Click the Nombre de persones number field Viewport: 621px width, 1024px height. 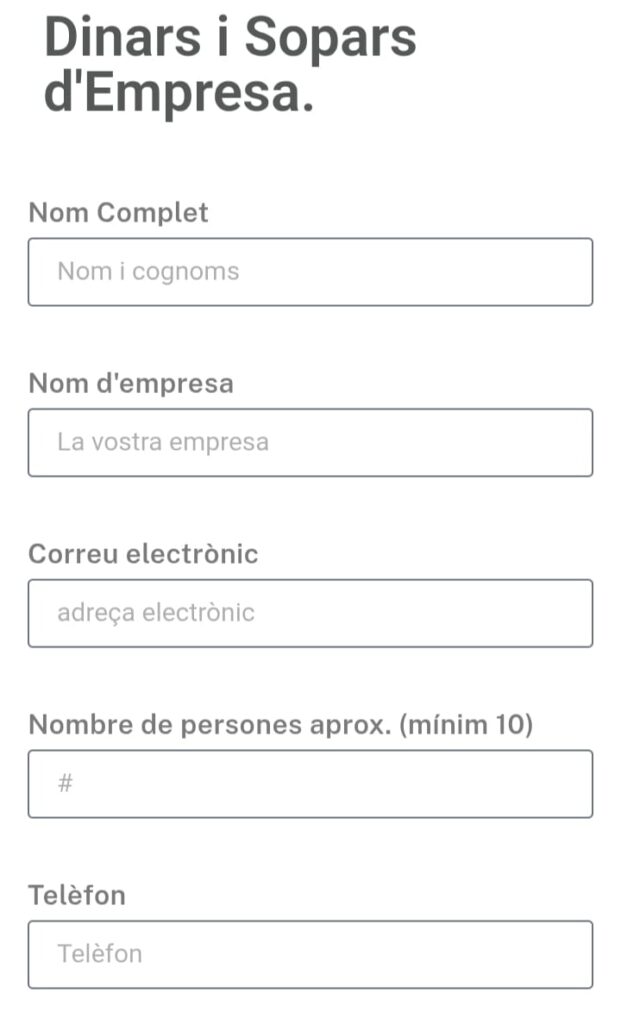click(310, 784)
